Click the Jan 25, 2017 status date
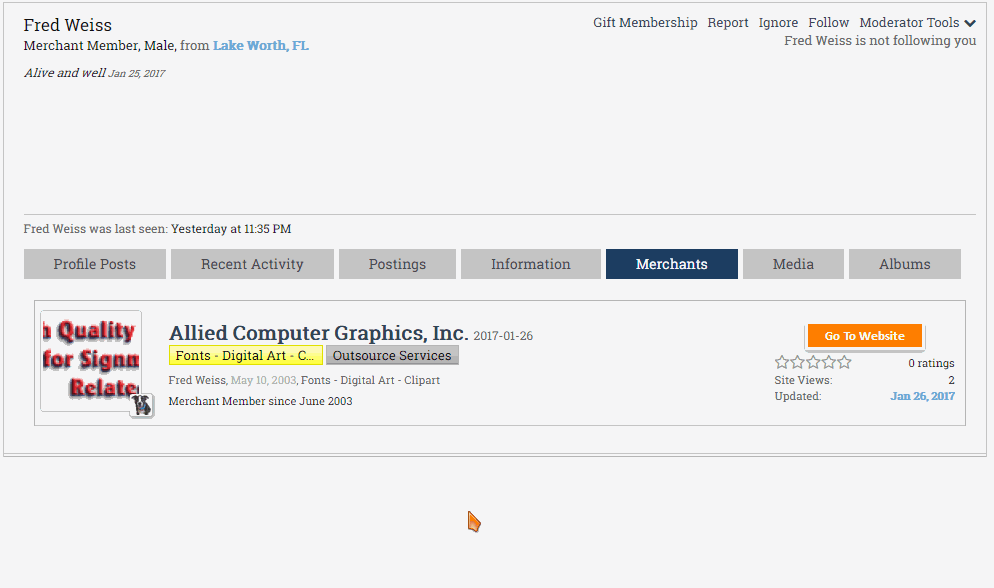This screenshot has height=588, width=994. pos(136,74)
